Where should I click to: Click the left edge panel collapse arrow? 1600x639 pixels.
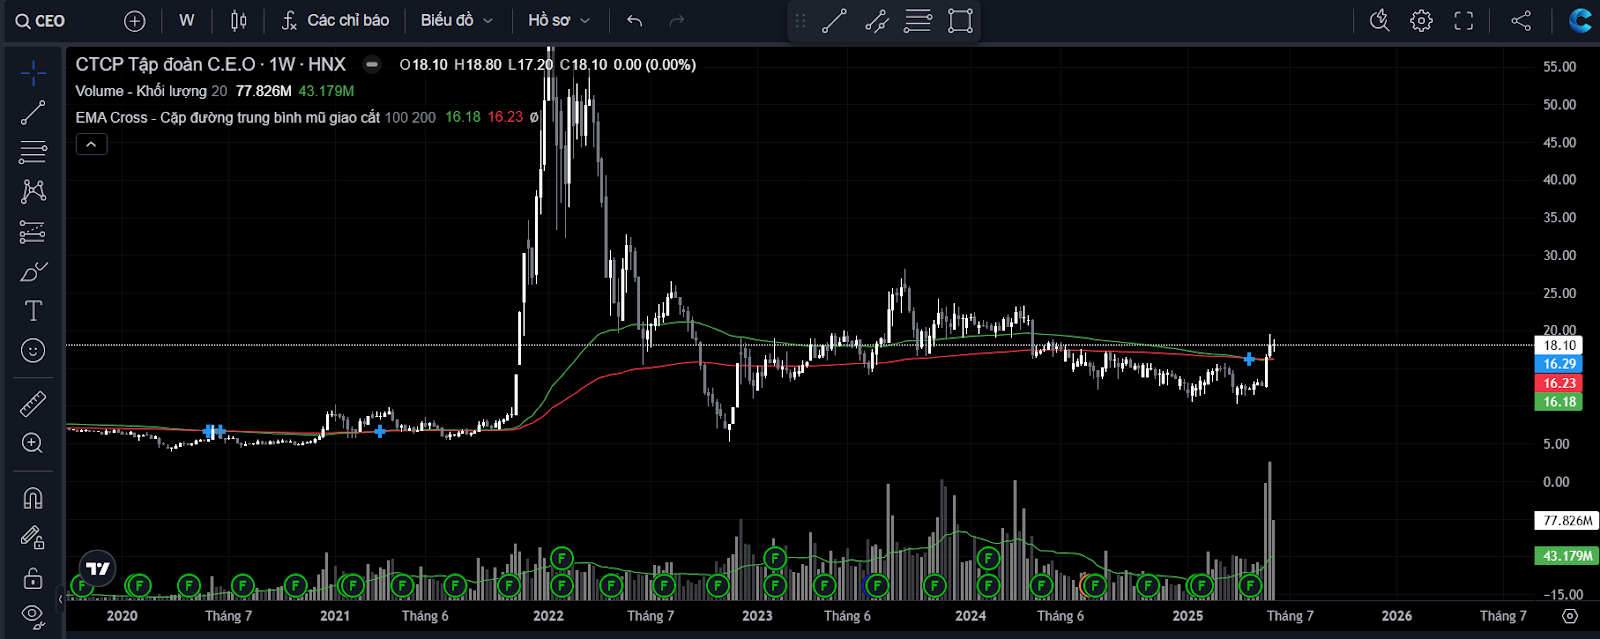[61, 600]
